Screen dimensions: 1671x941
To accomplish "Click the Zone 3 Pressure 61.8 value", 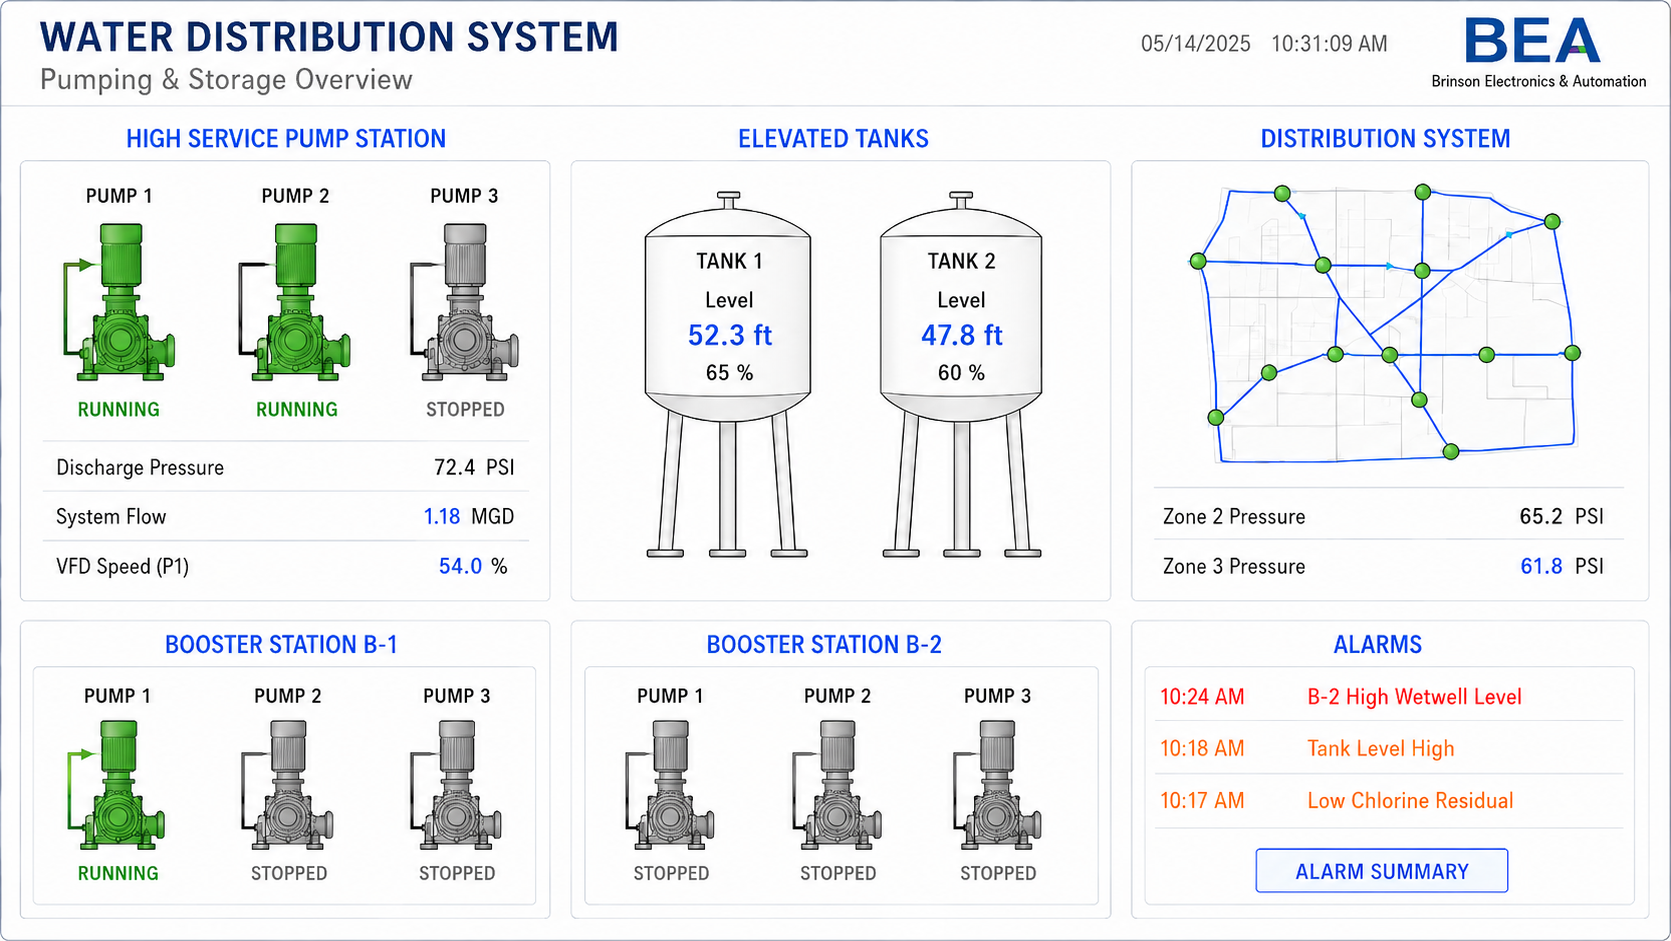I will 1541,567.
